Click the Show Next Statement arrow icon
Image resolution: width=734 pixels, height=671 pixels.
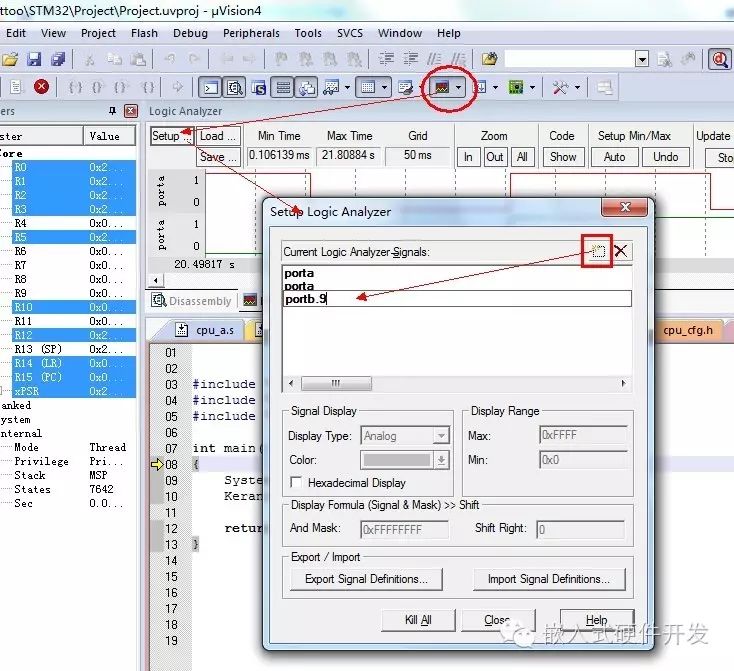[x=177, y=87]
